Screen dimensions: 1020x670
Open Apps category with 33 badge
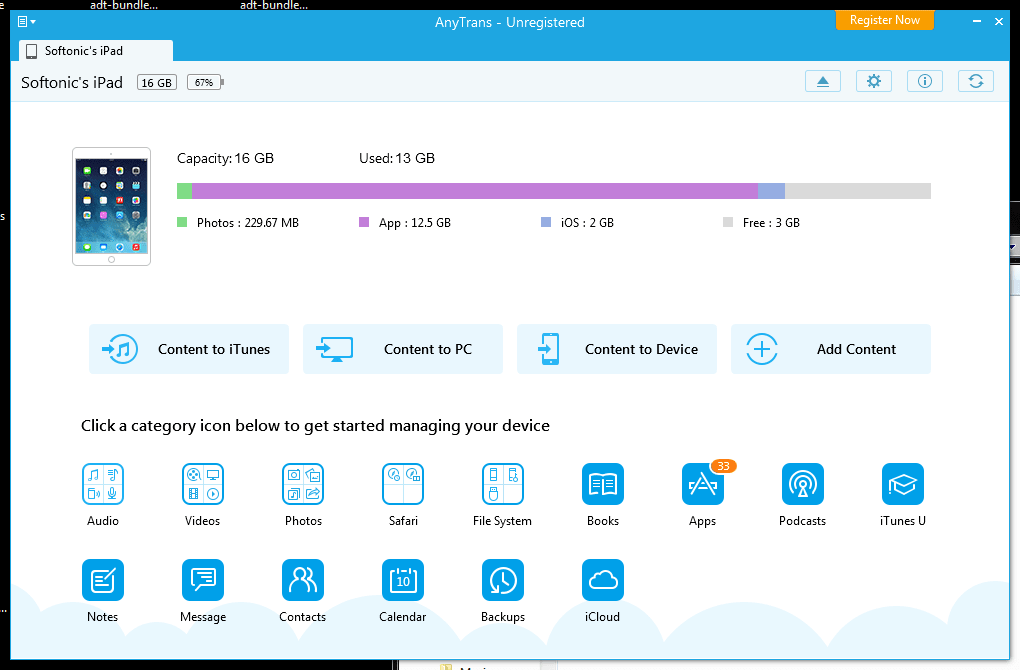[x=703, y=484]
